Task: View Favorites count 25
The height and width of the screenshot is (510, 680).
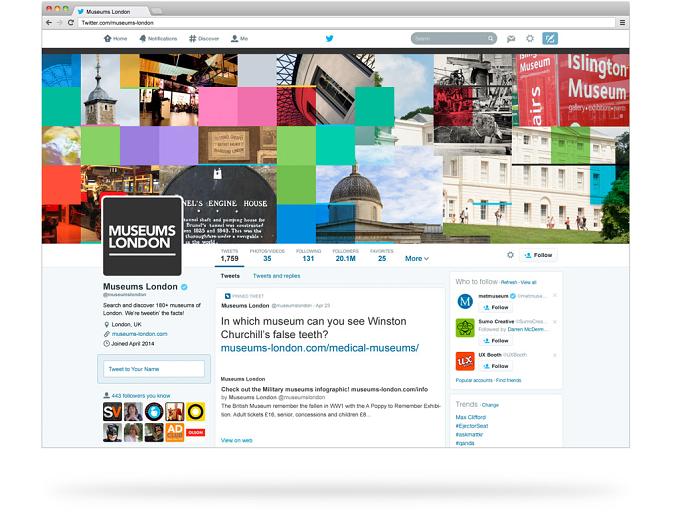Action: point(382,255)
